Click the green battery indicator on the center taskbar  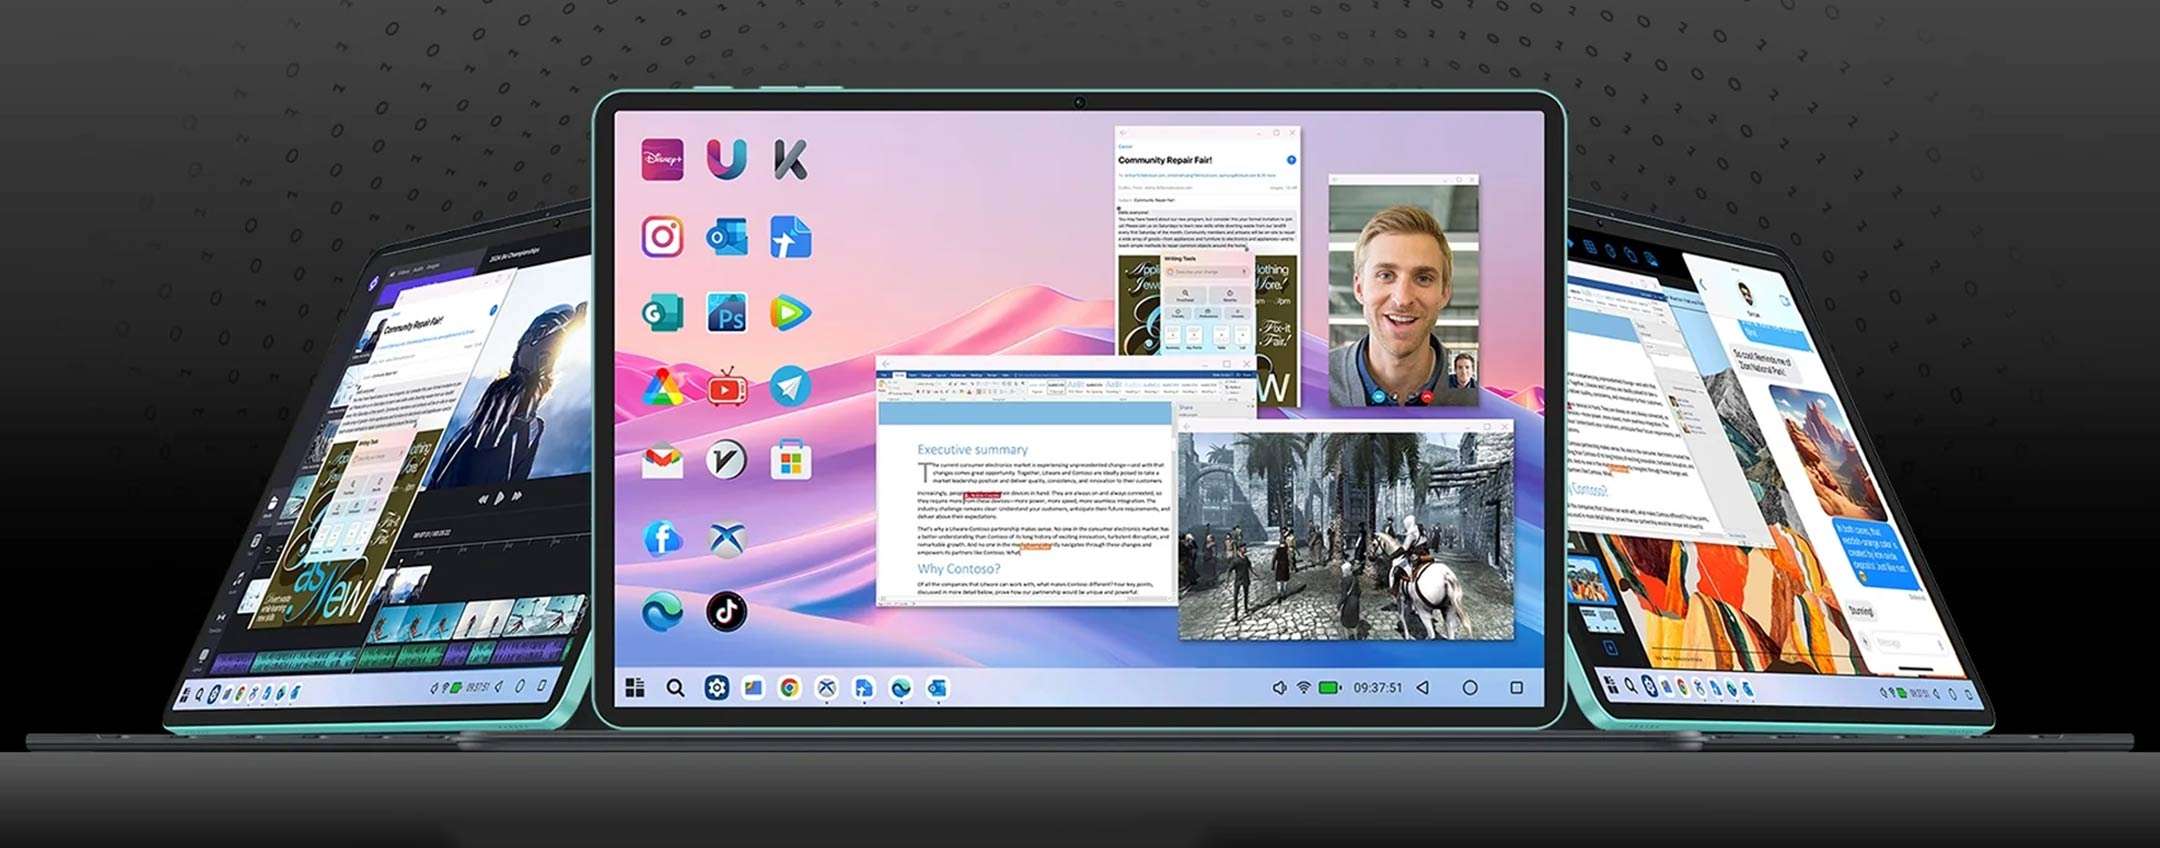(x=1330, y=688)
